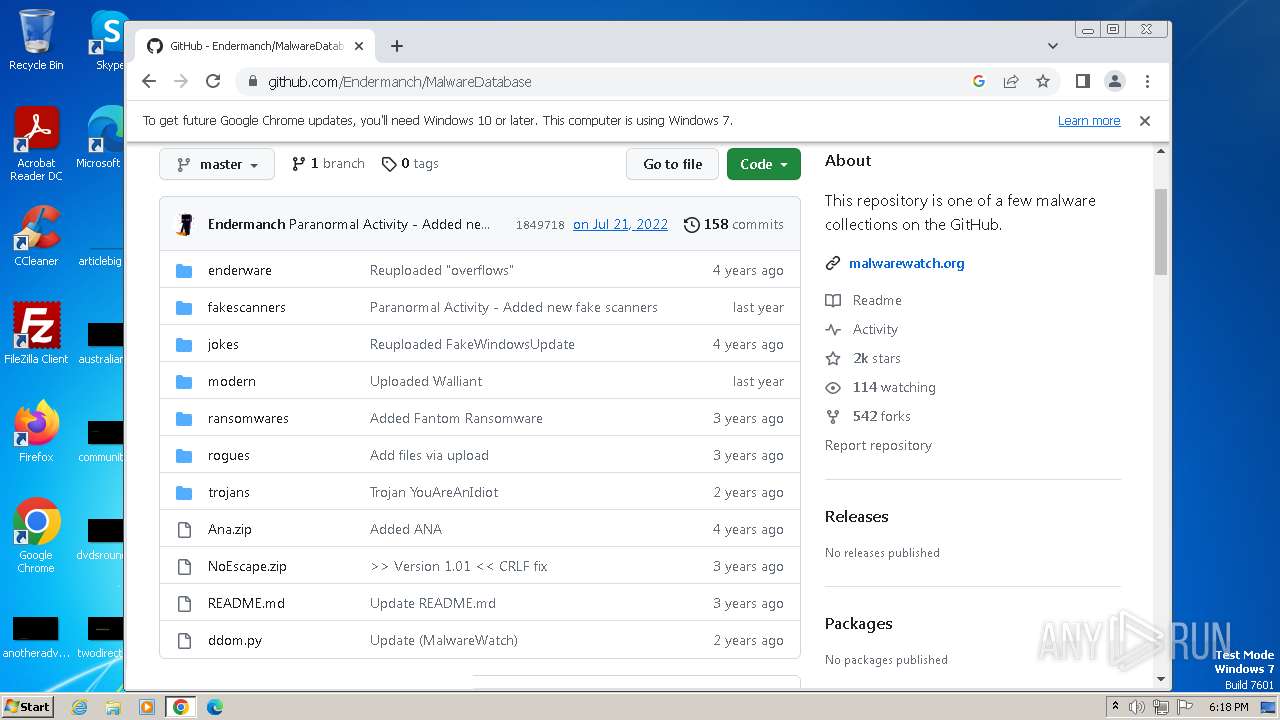
Task: Expand the green Code dropdown button
Action: pyautogui.click(x=764, y=164)
